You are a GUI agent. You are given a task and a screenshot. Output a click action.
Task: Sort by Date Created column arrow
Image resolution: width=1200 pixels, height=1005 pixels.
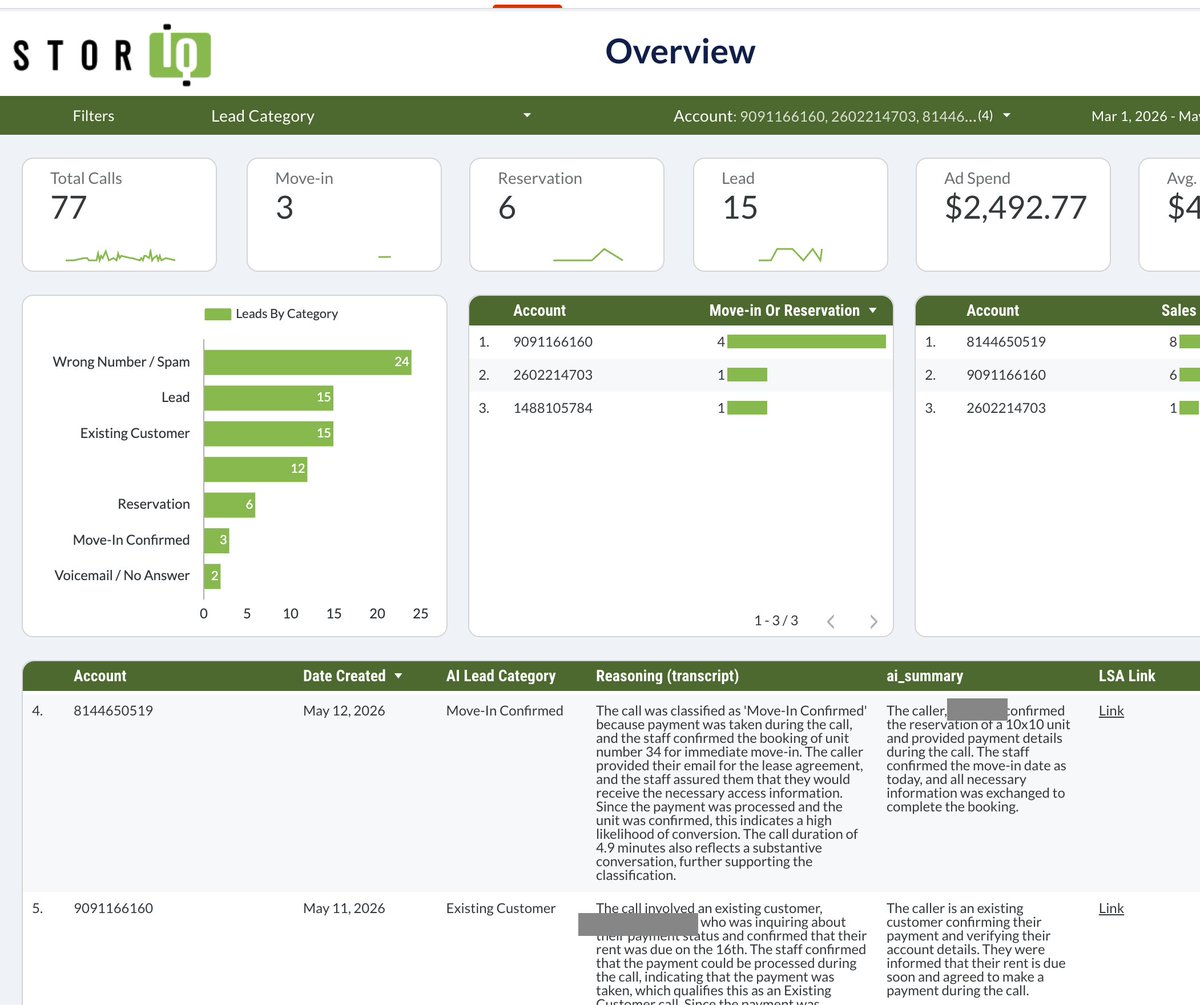399,676
